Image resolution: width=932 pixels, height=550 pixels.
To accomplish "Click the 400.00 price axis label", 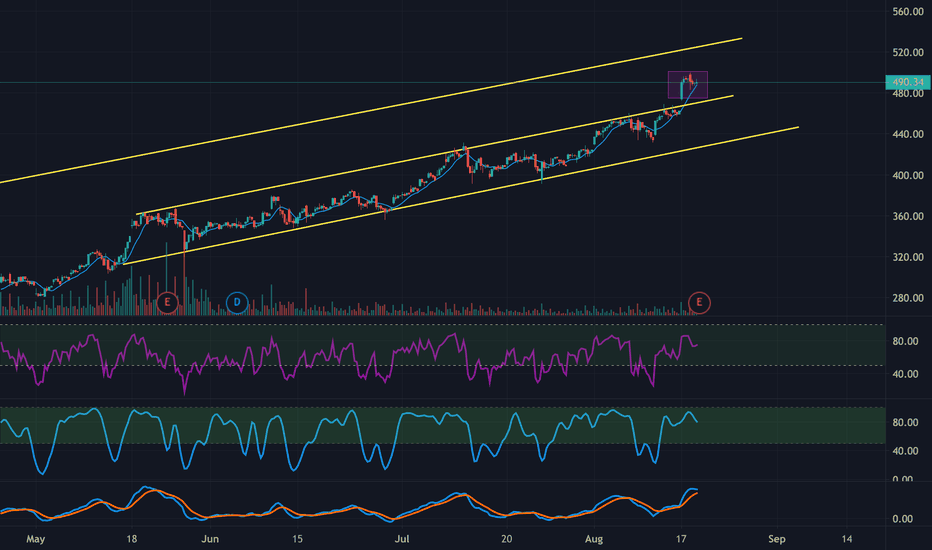I will pos(908,175).
